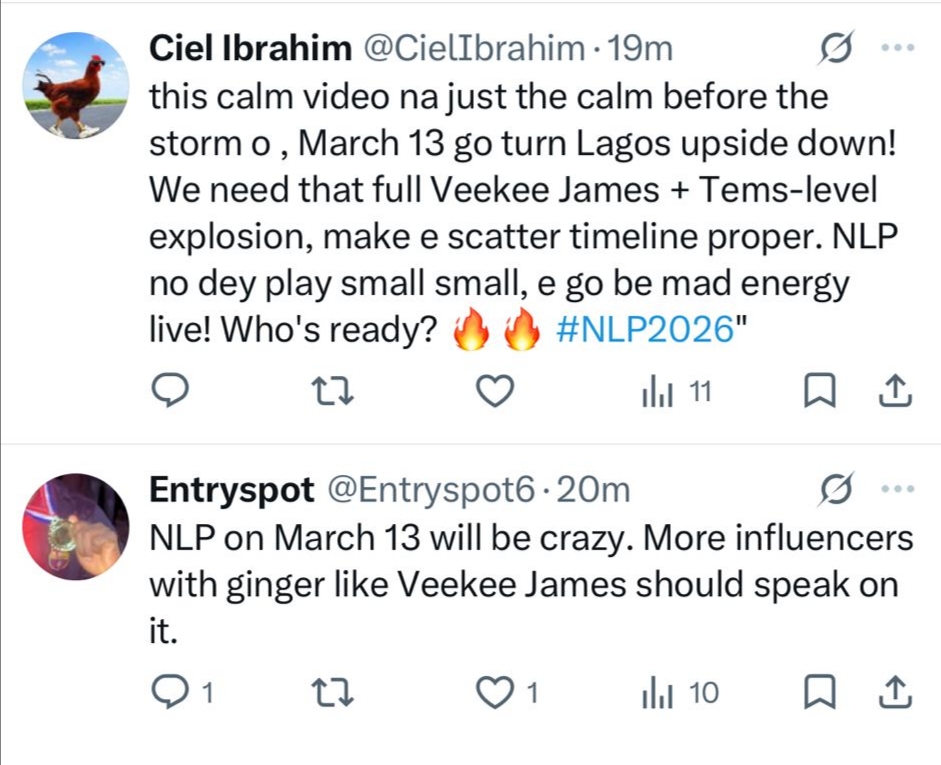Open Ciel Ibrahim's chicken profile picture
The image size is (941, 765).
coord(71,85)
